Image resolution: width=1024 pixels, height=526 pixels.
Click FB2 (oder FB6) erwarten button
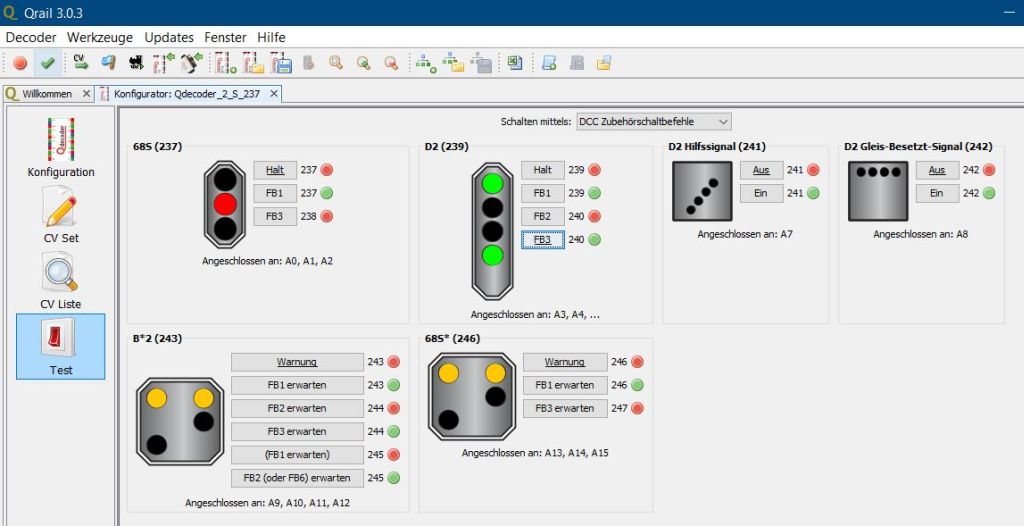tap(297, 478)
